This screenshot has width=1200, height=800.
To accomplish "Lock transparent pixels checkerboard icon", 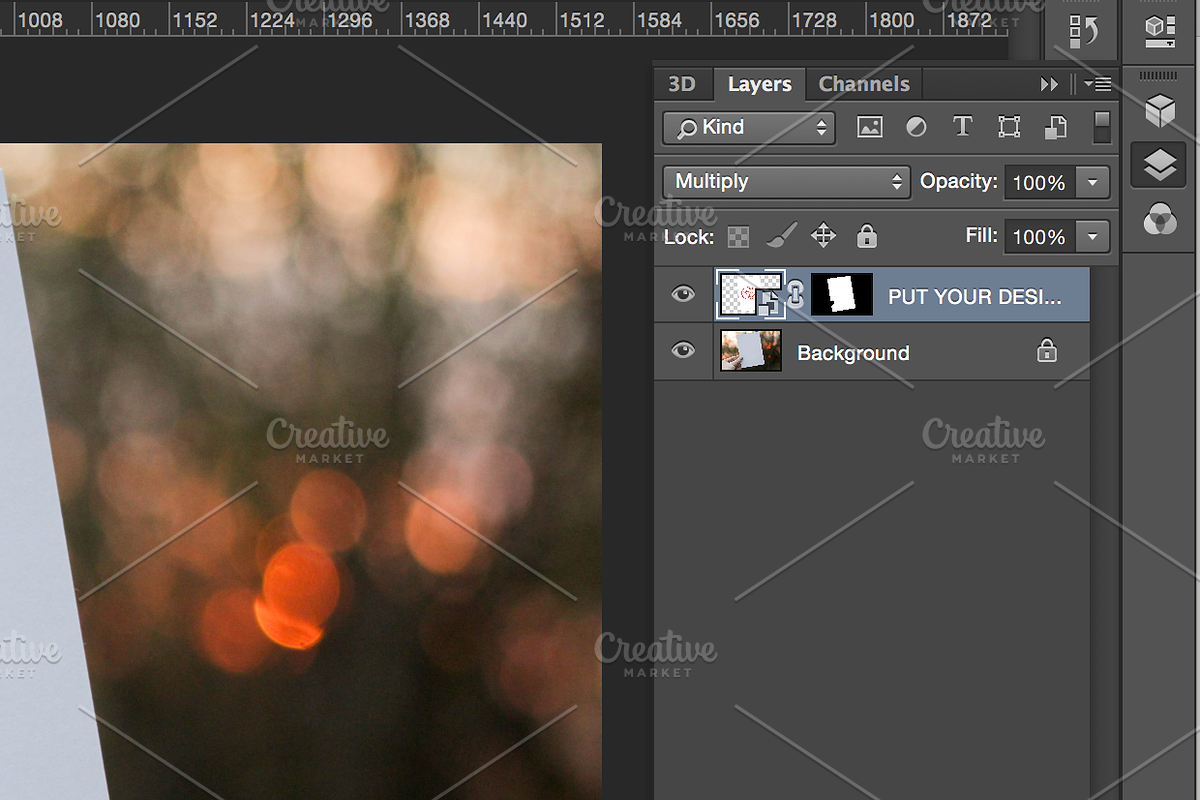I will [738, 237].
